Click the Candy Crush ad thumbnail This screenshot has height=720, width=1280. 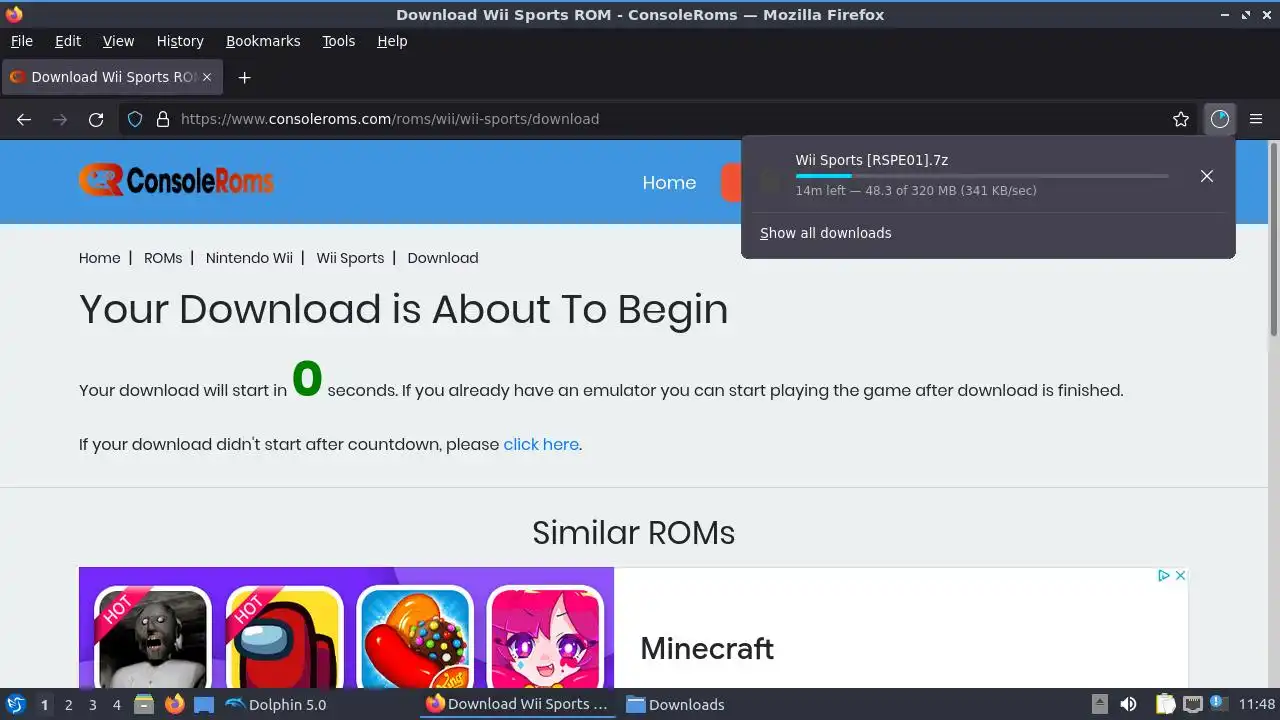(415, 637)
